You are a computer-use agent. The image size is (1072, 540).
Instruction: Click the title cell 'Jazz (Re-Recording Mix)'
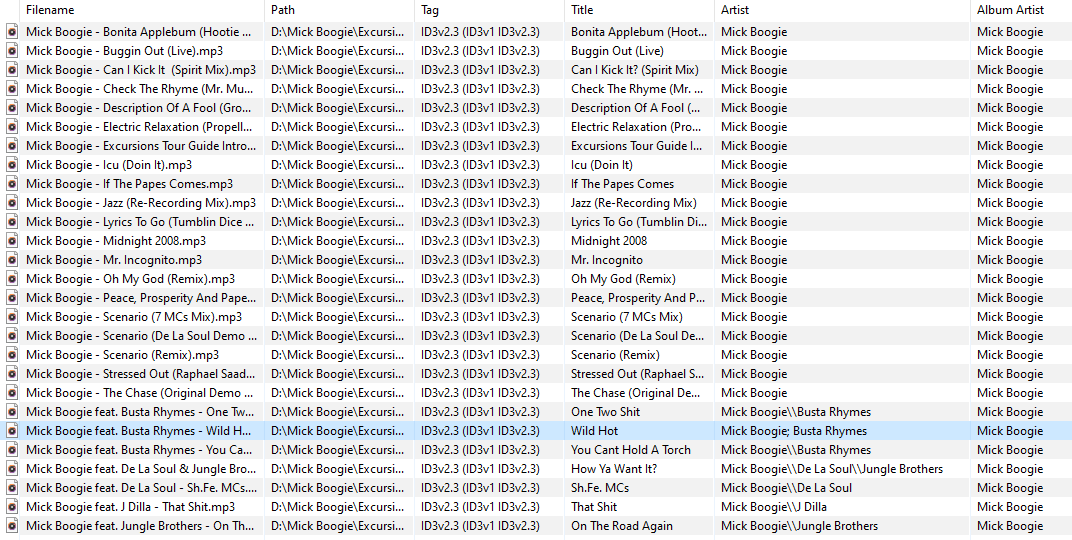634,203
